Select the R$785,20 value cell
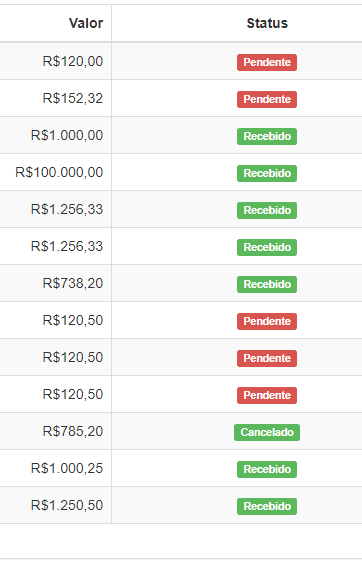The image size is (362, 575). pos(55,431)
